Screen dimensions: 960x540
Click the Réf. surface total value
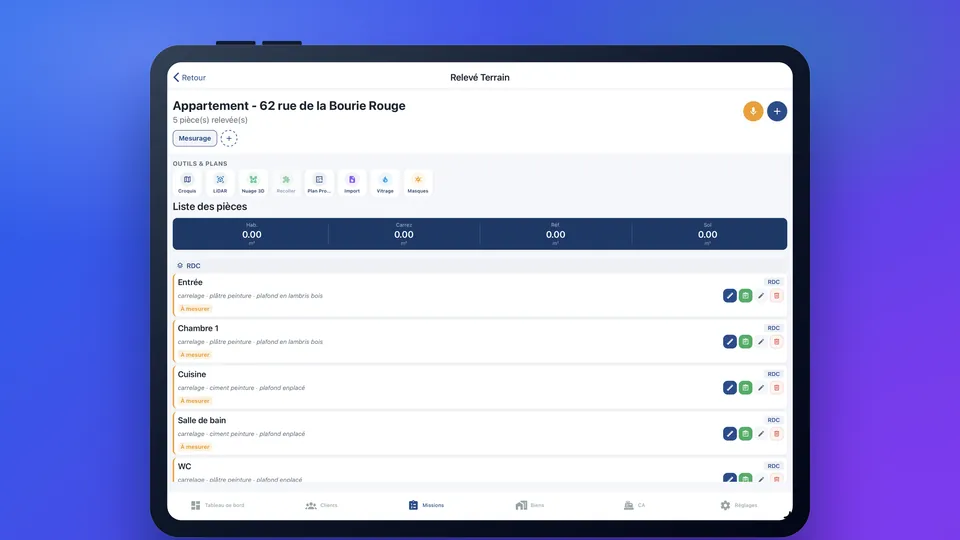pyautogui.click(x=555, y=234)
